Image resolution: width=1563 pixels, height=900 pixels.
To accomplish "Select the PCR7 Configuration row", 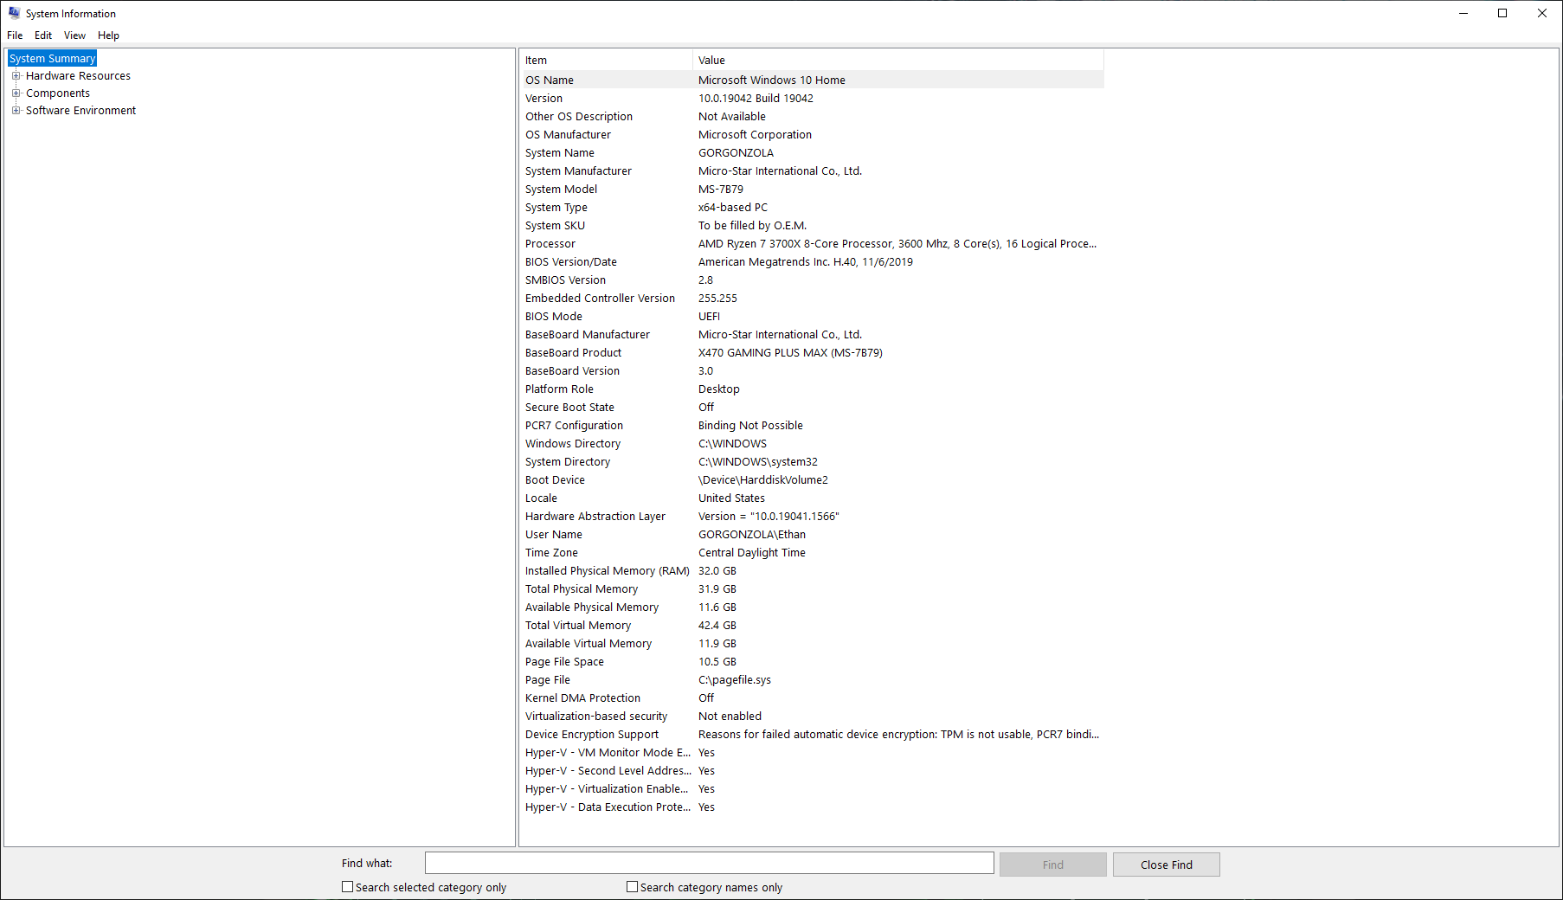I will 812,425.
